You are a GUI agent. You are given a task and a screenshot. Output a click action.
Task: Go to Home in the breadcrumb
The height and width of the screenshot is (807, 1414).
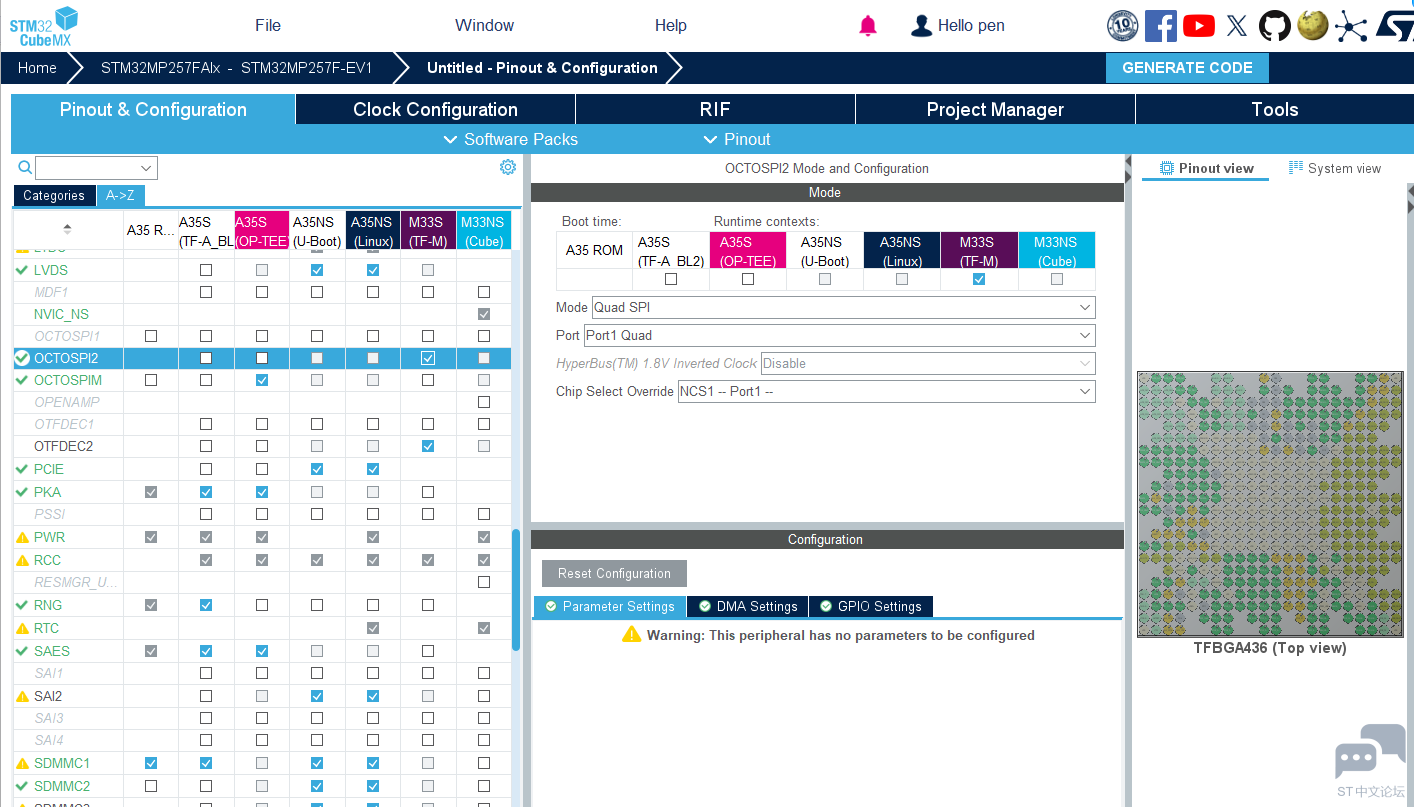[x=37, y=68]
